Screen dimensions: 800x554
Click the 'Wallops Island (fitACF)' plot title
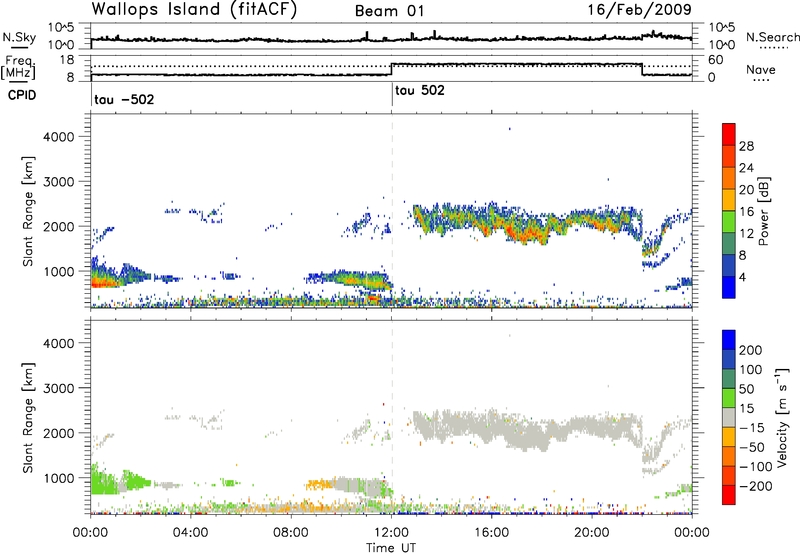point(194,9)
